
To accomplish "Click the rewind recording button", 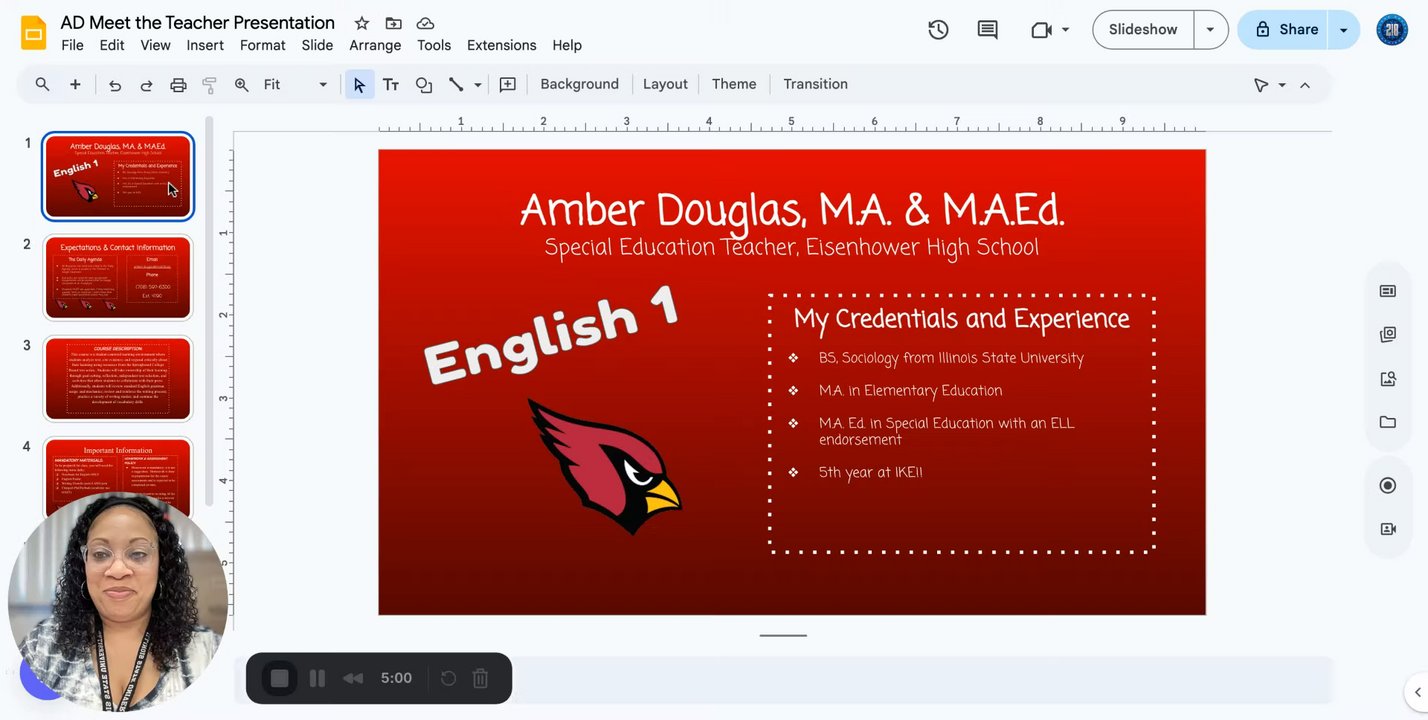I will [353, 679].
